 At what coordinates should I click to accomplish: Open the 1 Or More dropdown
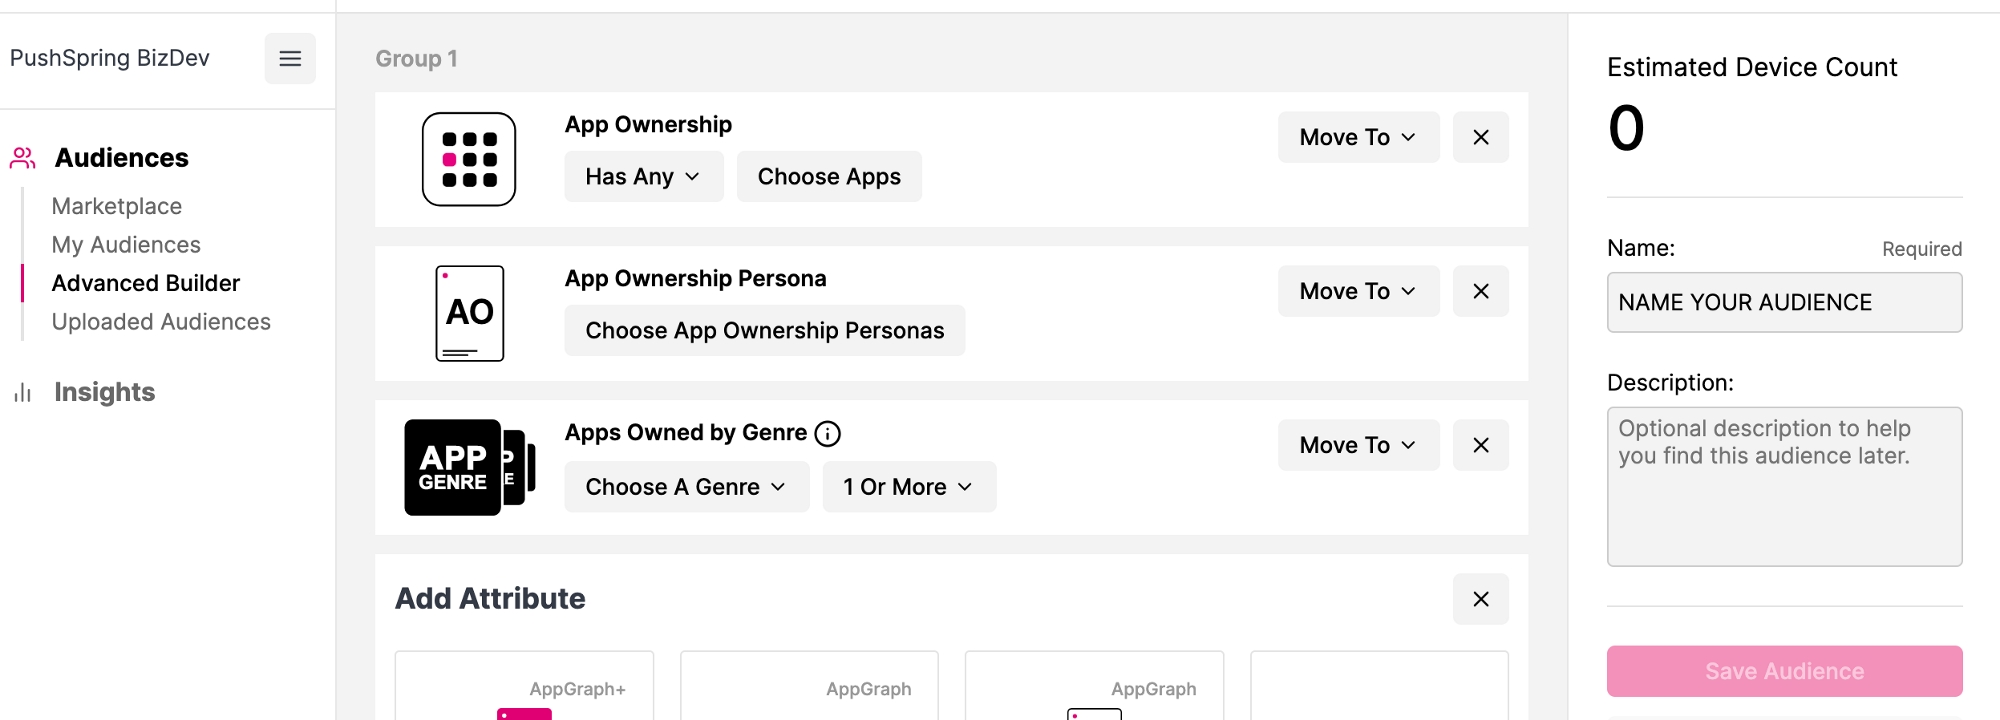coord(909,487)
